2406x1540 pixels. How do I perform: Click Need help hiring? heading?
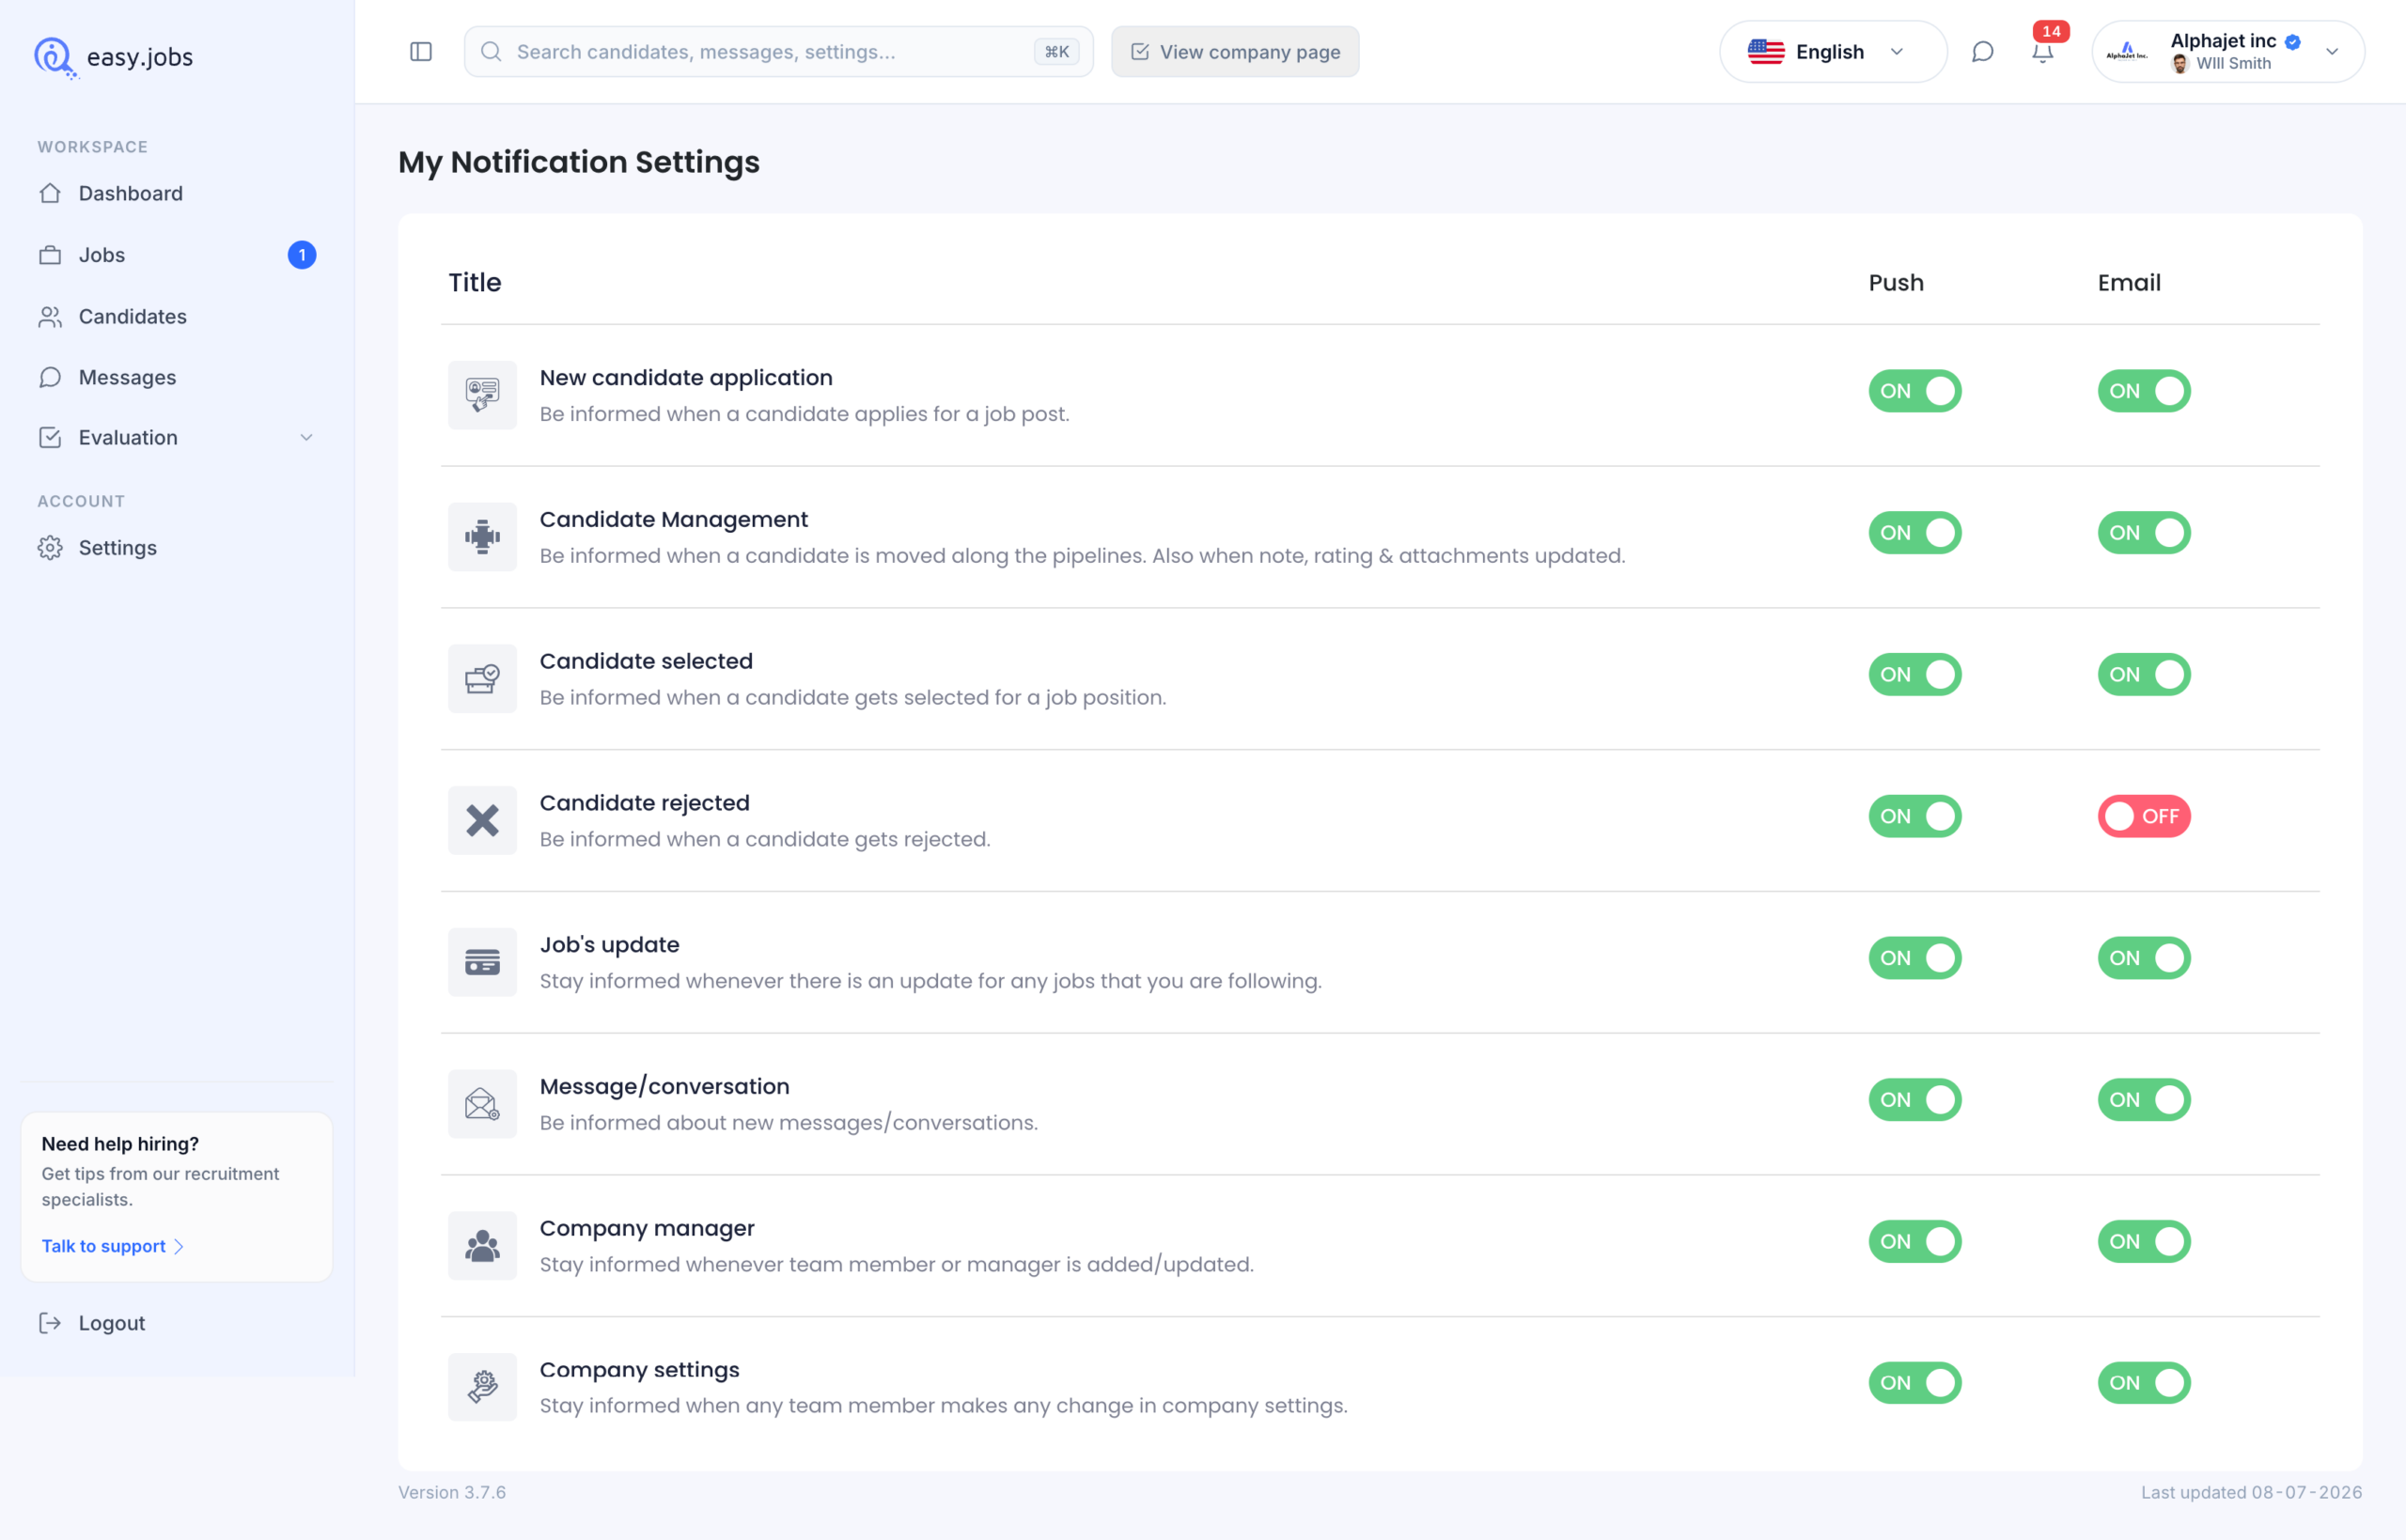[x=120, y=1144]
